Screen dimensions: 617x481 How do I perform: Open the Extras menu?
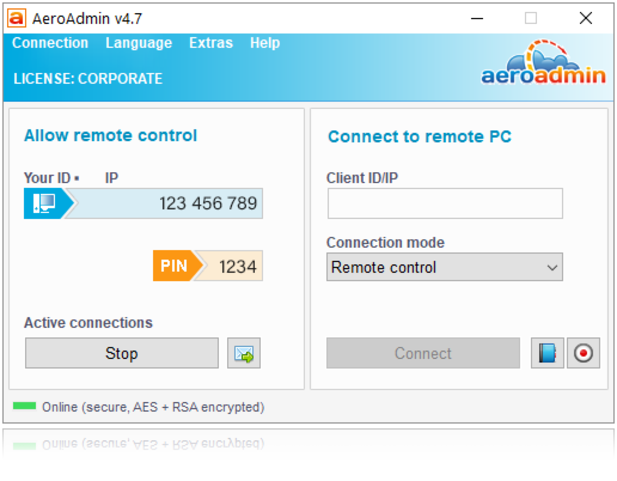pyautogui.click(x=211, y=43)
